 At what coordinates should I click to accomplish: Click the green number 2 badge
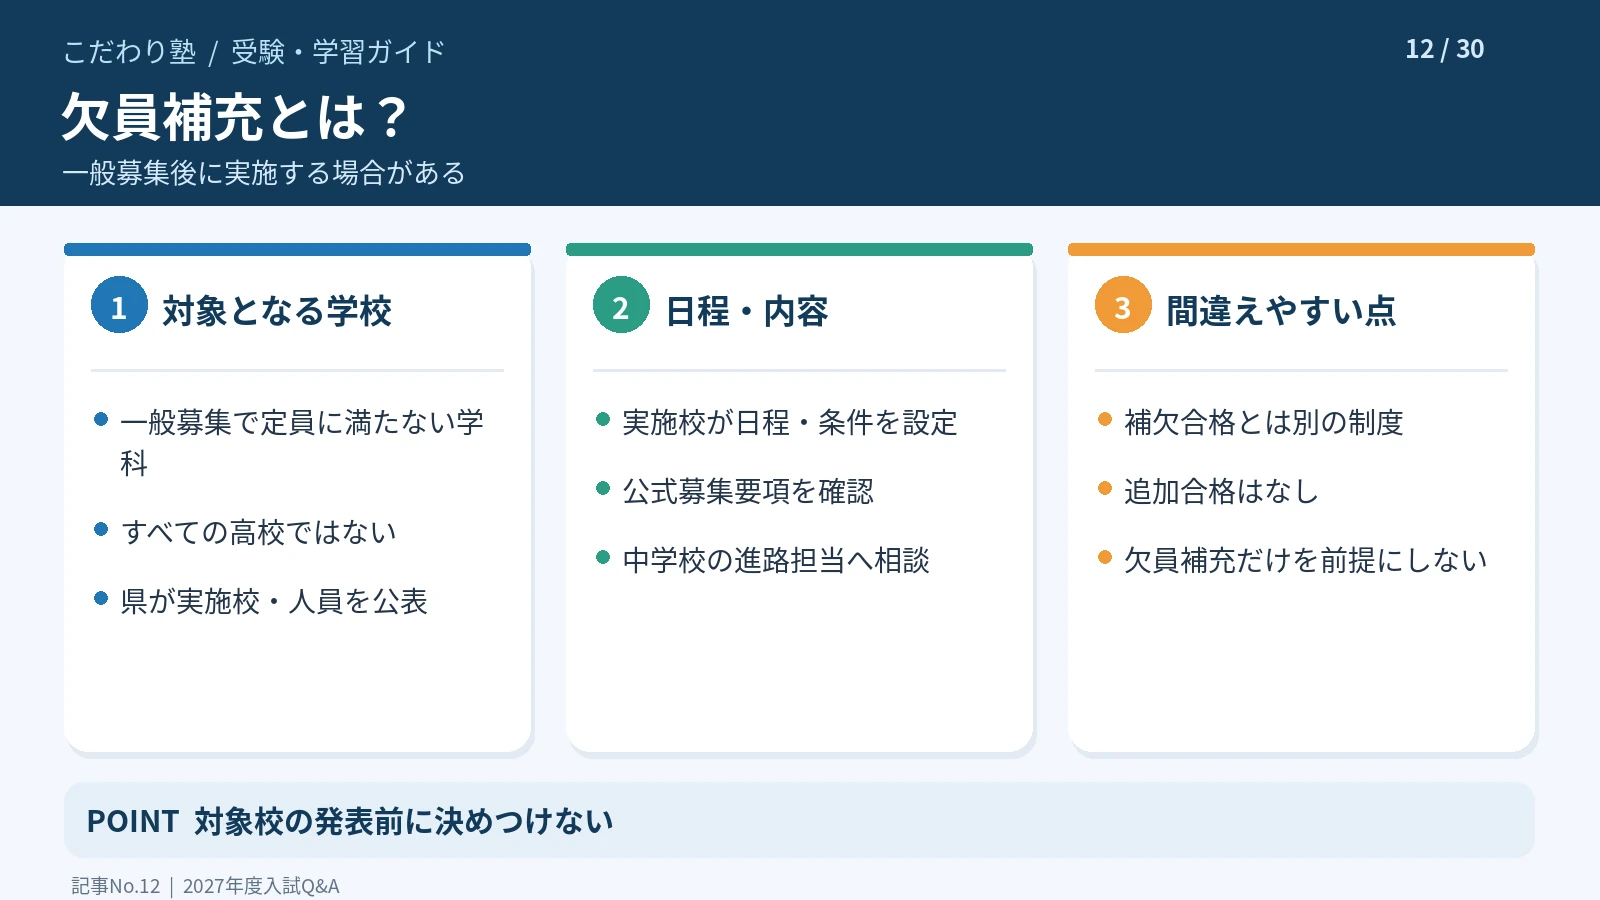click(x=621, y=305)
